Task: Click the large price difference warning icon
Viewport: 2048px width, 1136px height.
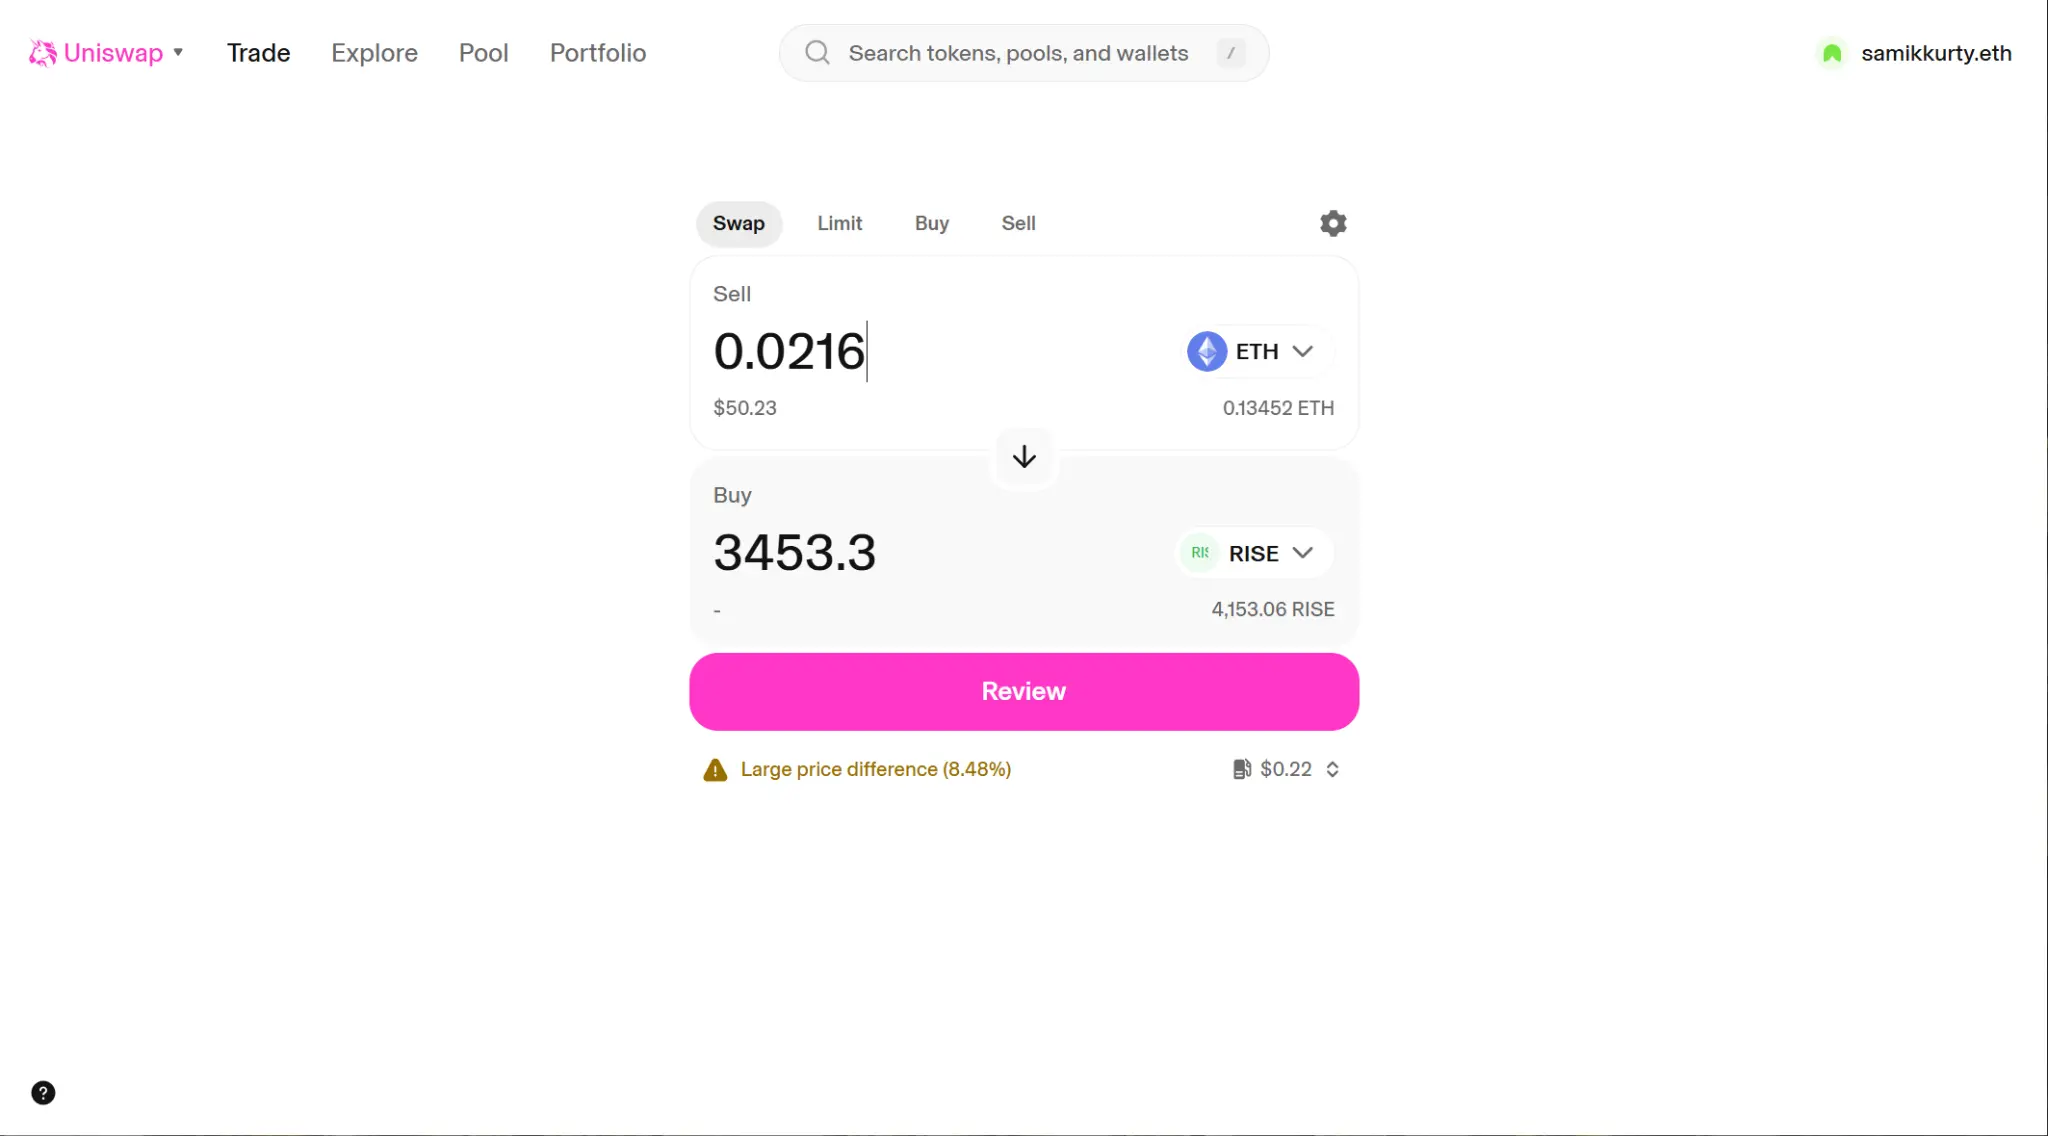Action: (714, 769)
